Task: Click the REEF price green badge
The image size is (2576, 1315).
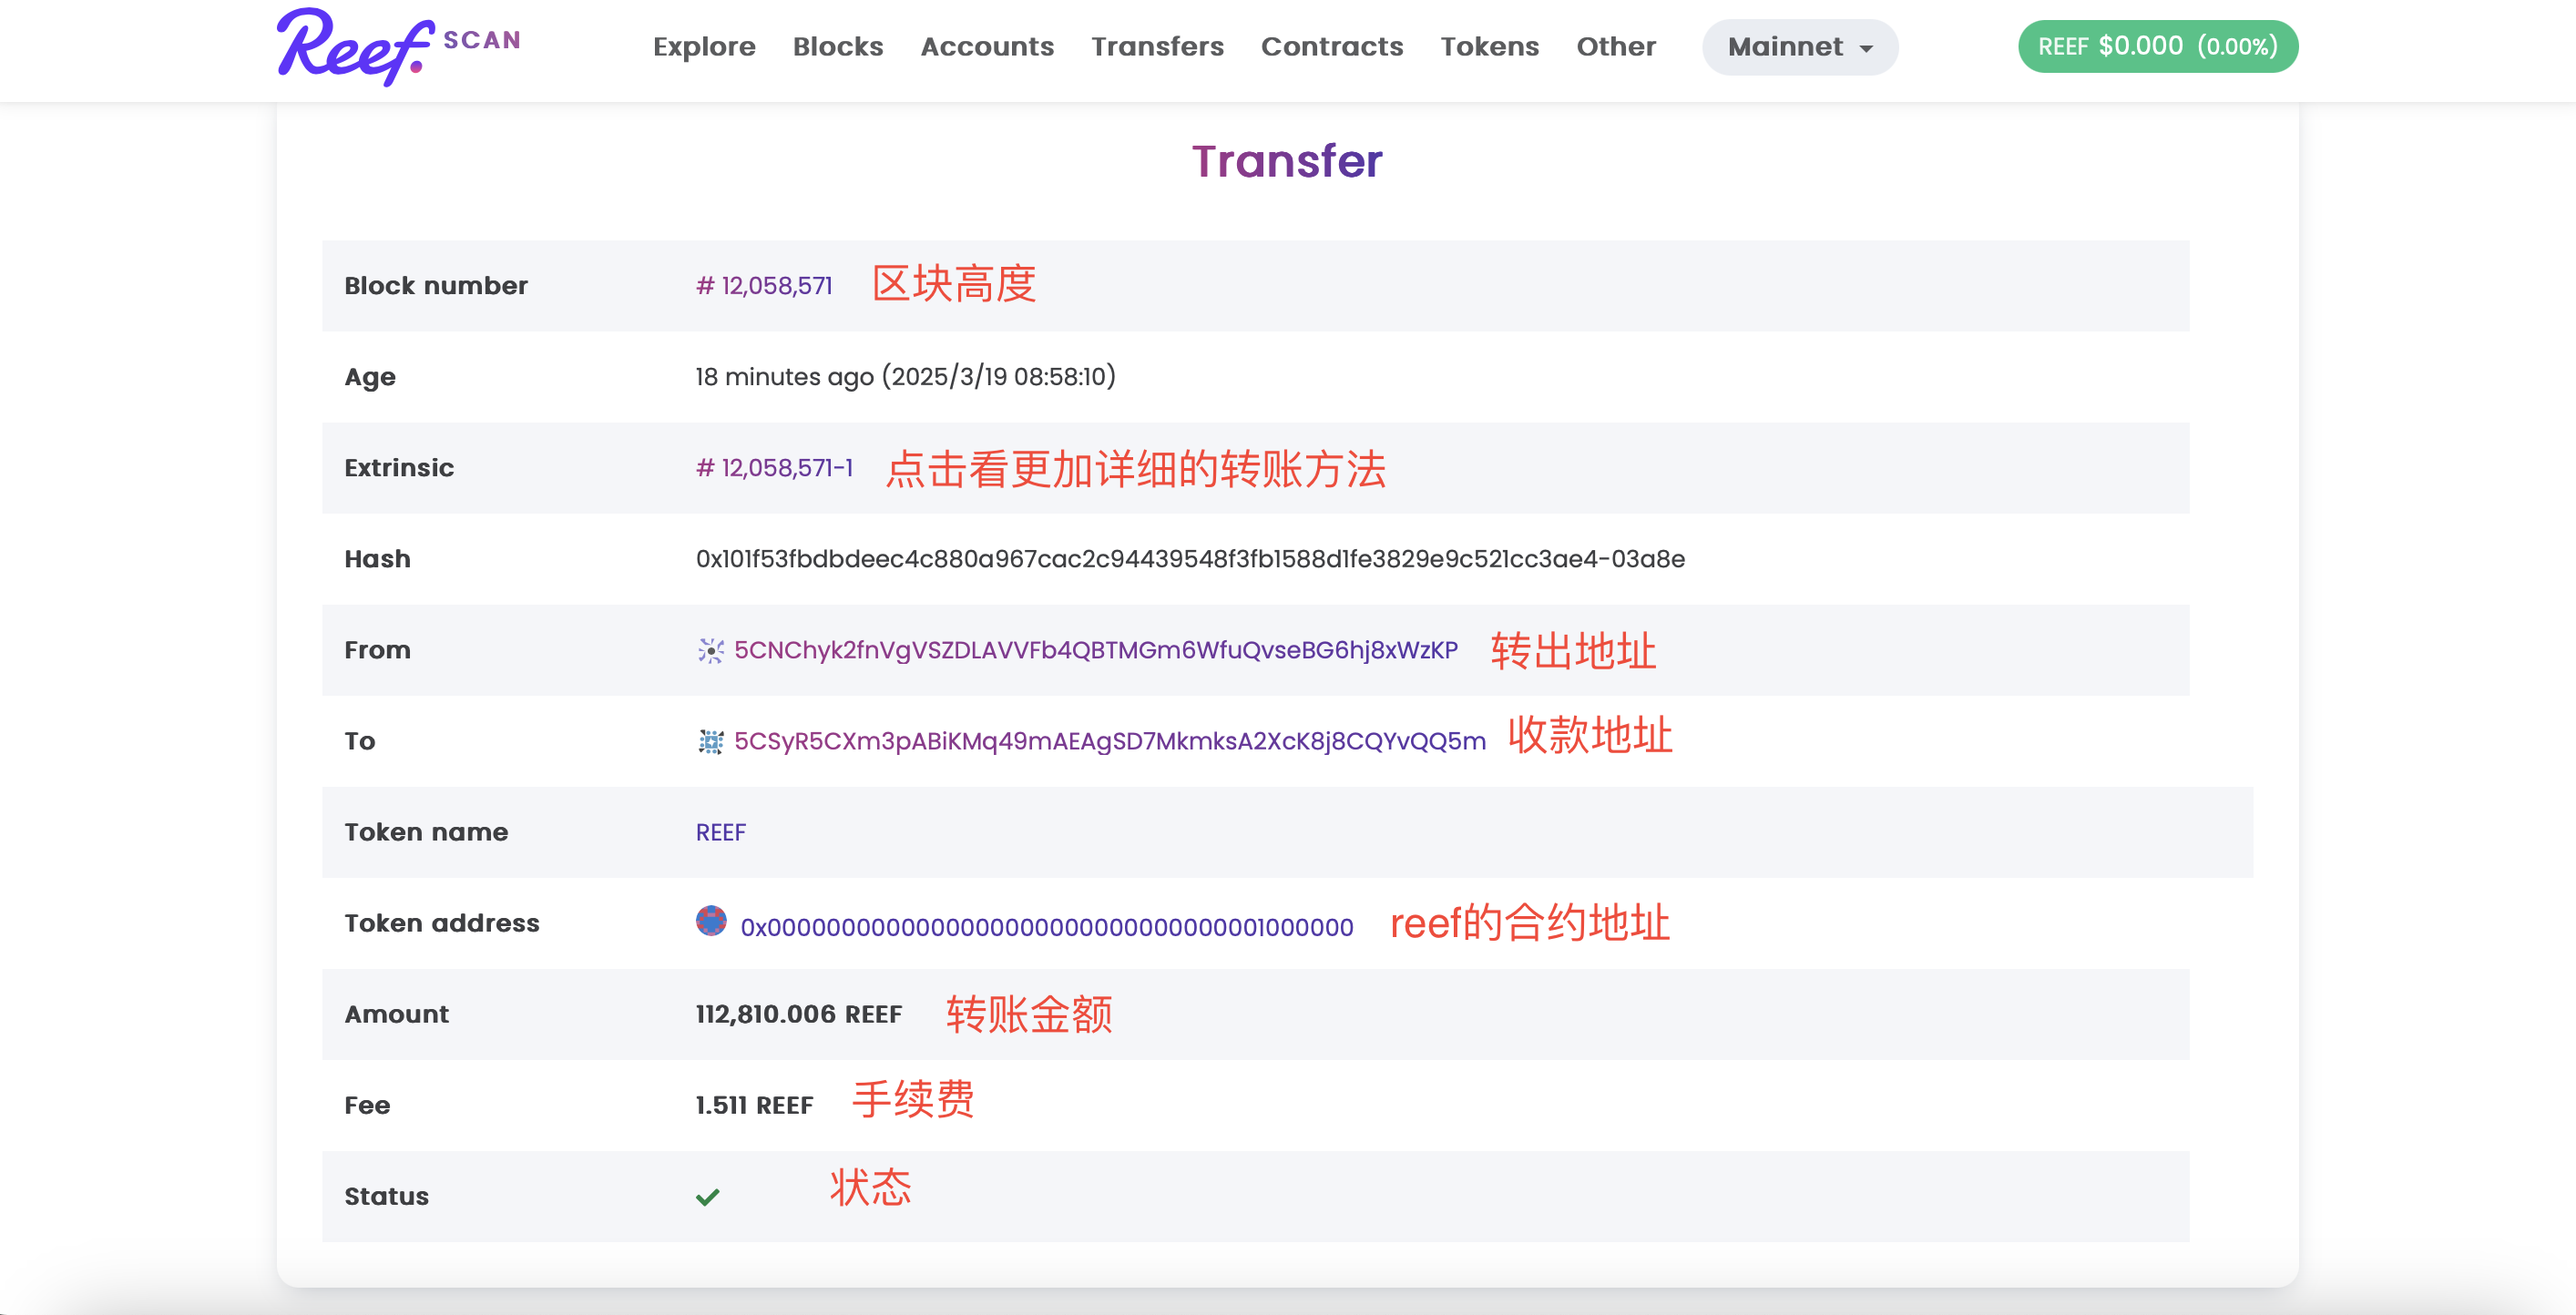Action: pyautogui.click(x=2157, y=47)
